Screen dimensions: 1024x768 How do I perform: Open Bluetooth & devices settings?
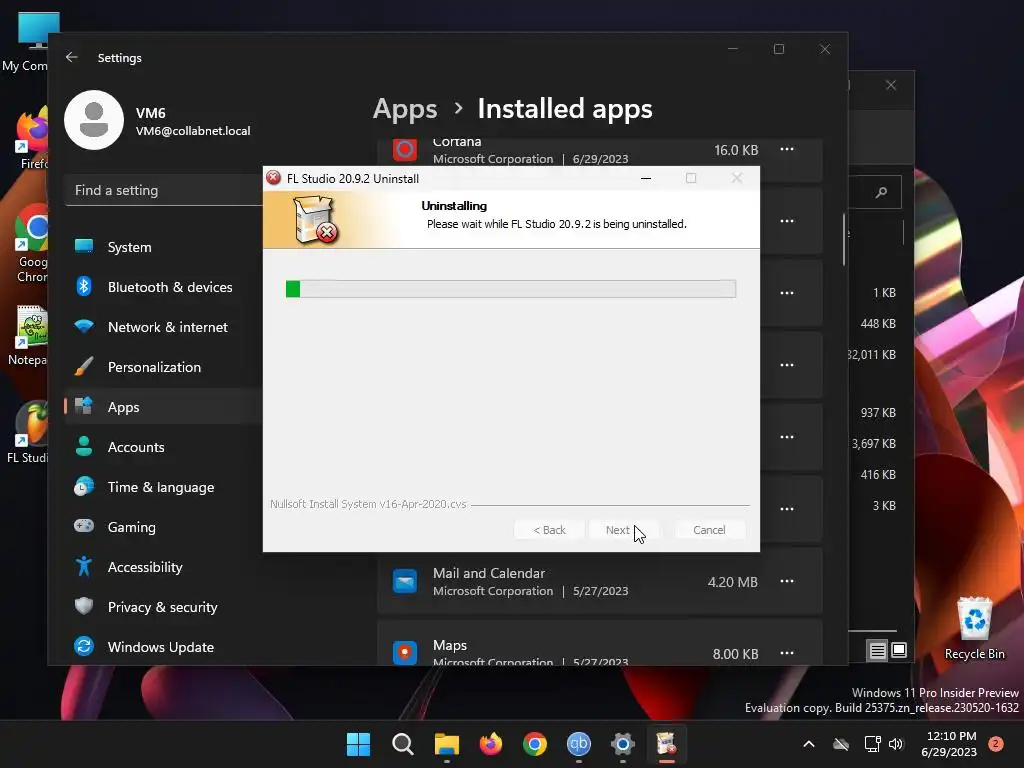163,287
